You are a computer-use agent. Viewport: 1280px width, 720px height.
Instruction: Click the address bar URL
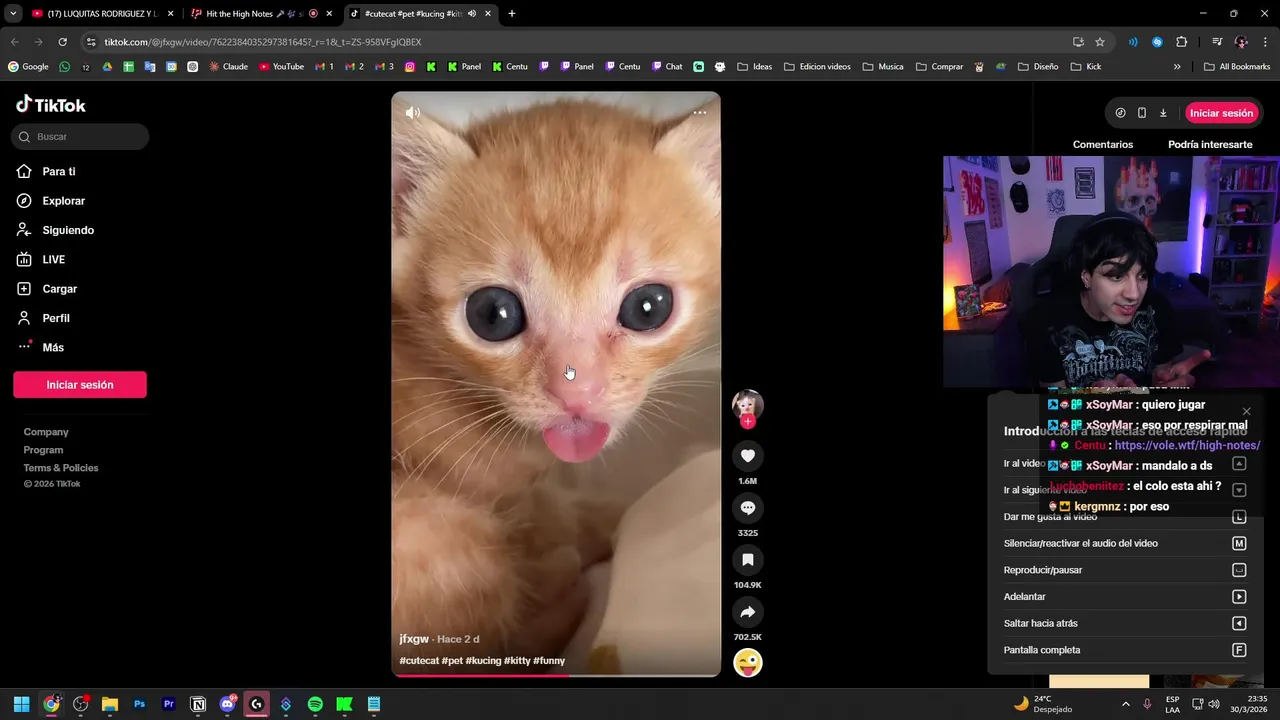coord(262,42)
